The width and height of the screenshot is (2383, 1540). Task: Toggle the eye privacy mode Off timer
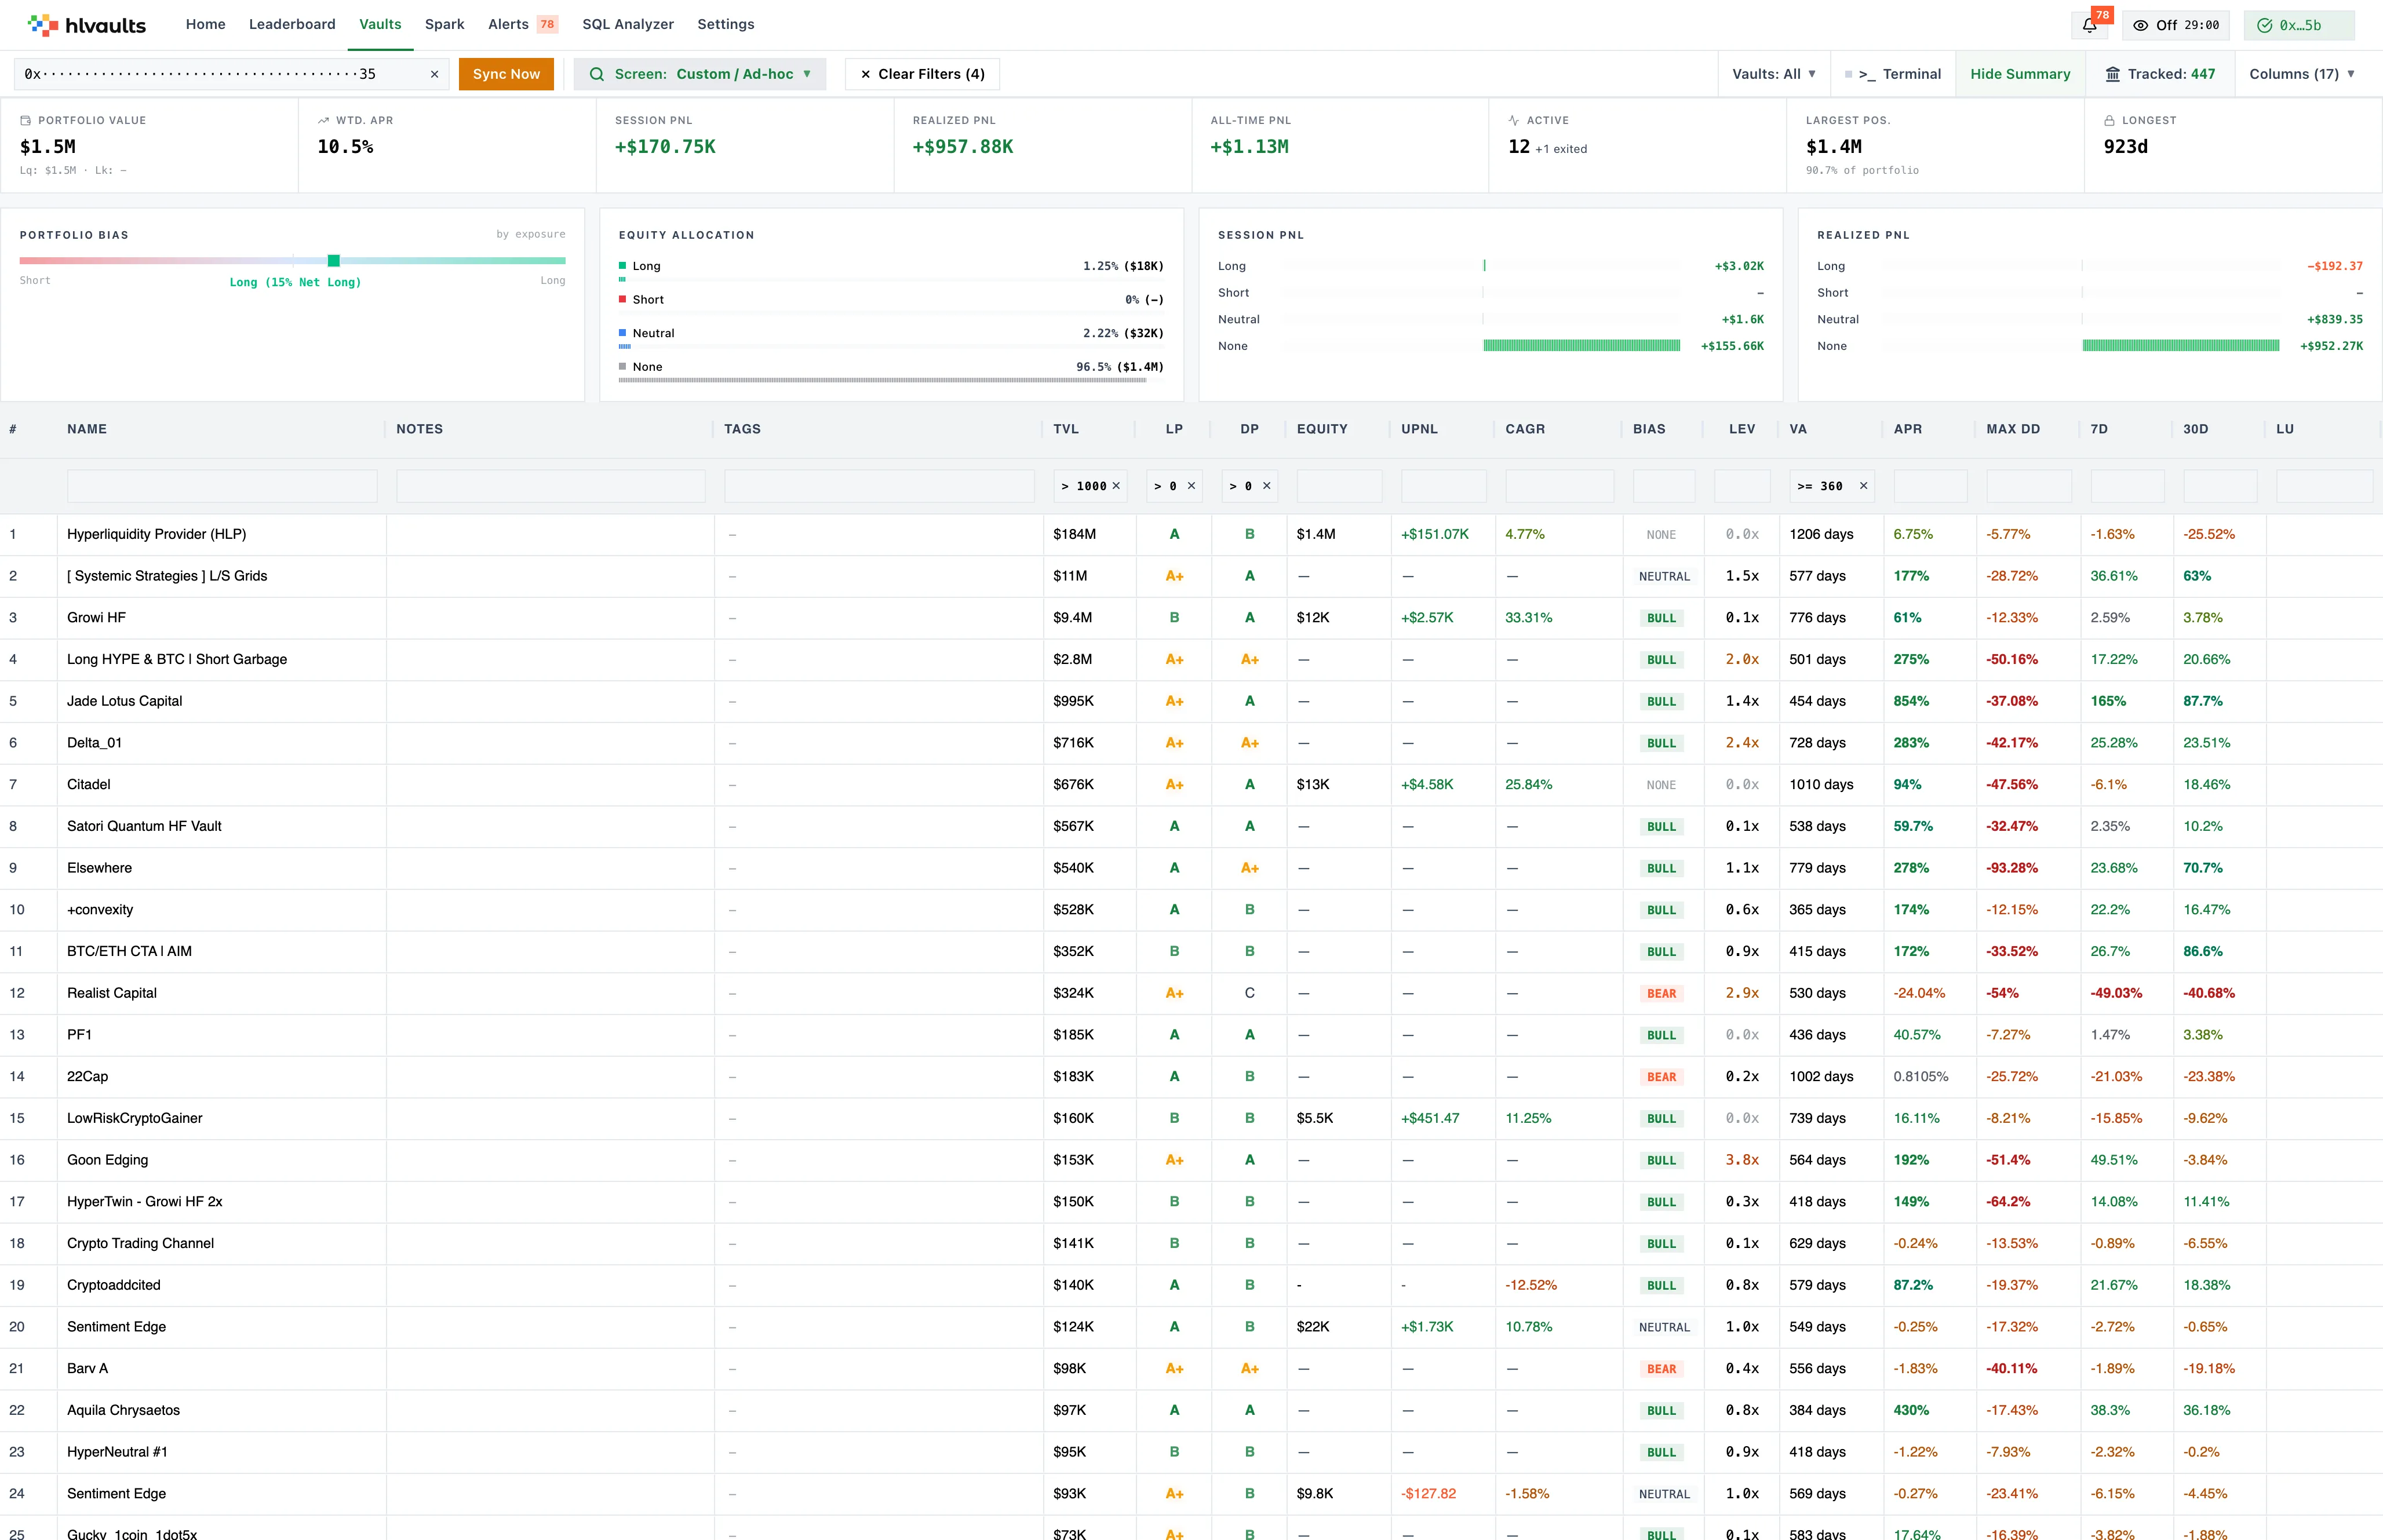click(x=2176, y=25)
